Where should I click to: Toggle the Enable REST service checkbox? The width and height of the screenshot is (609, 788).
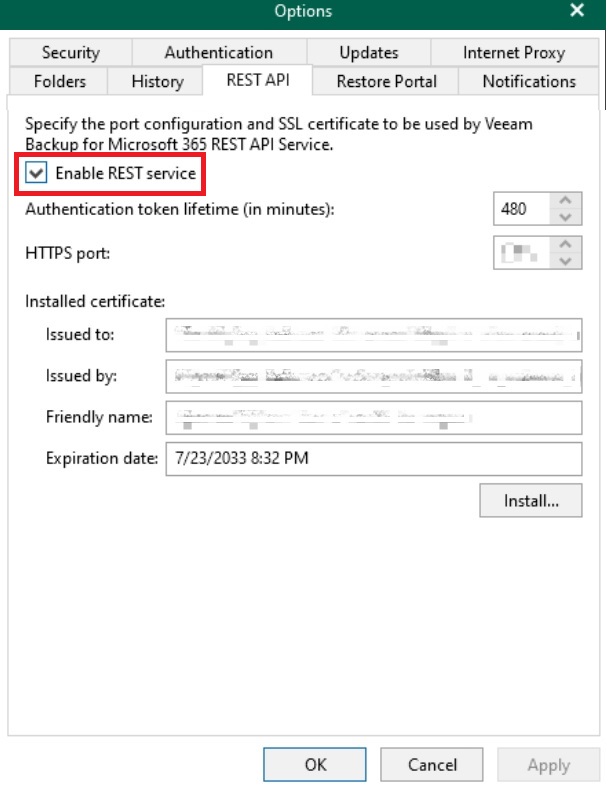pos(36,173)
